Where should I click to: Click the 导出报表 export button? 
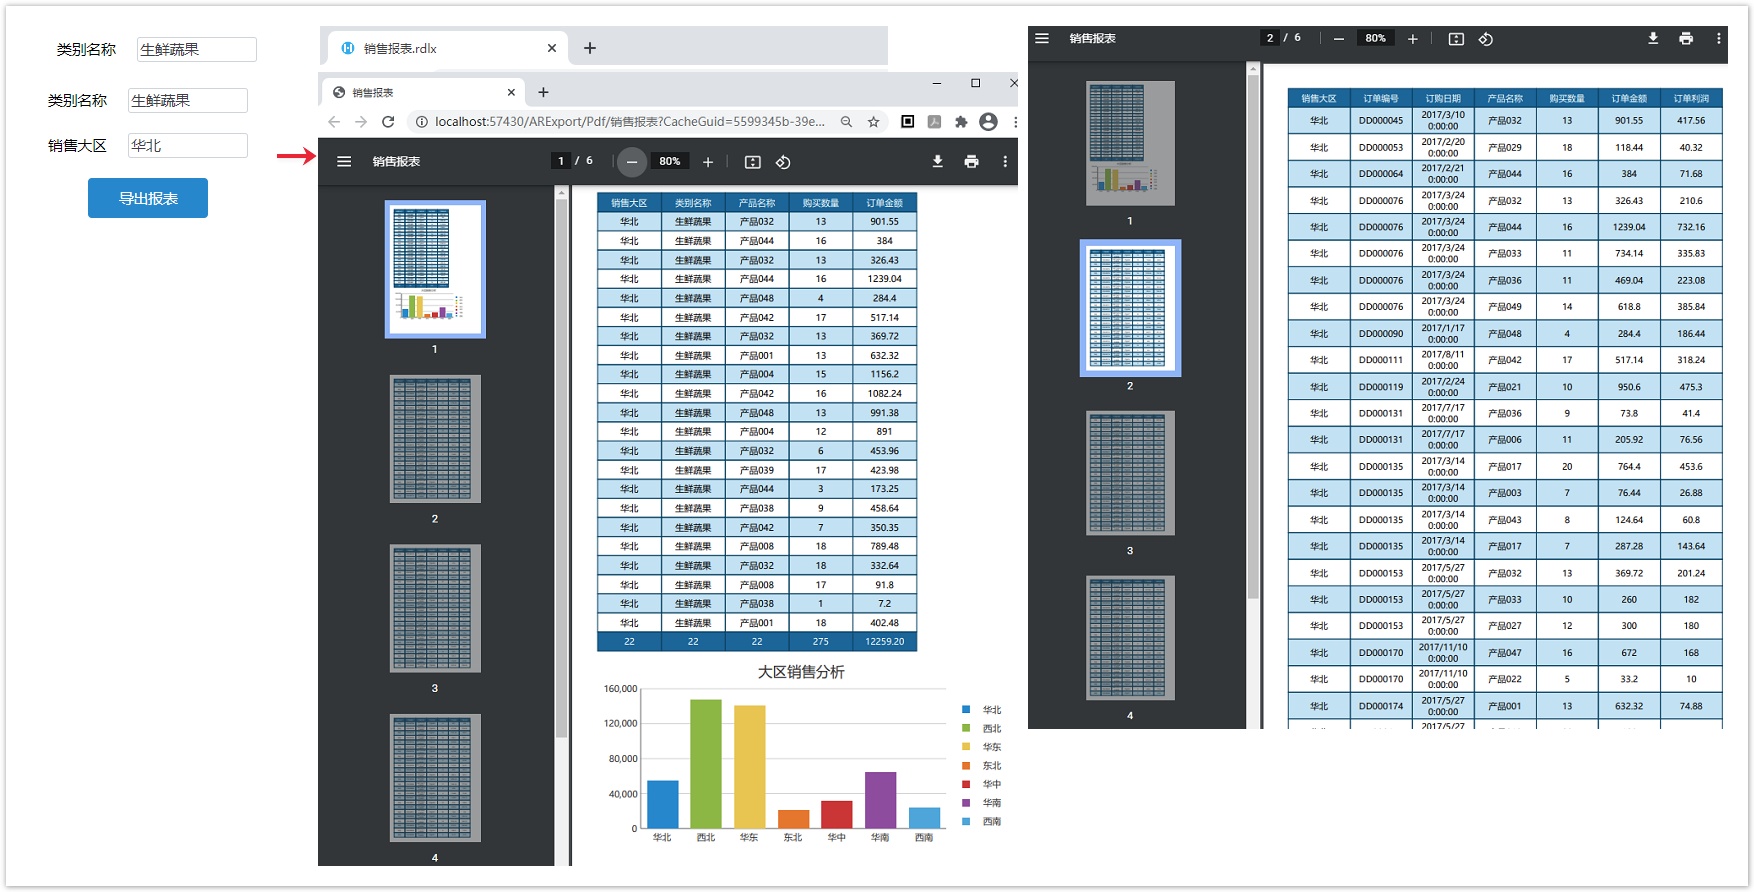[148, 198]
